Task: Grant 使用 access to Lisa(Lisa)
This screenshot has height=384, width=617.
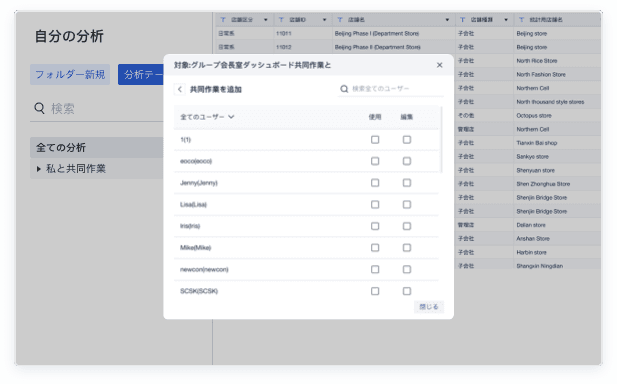Action: pyautogui.click(x=375, y=205)
